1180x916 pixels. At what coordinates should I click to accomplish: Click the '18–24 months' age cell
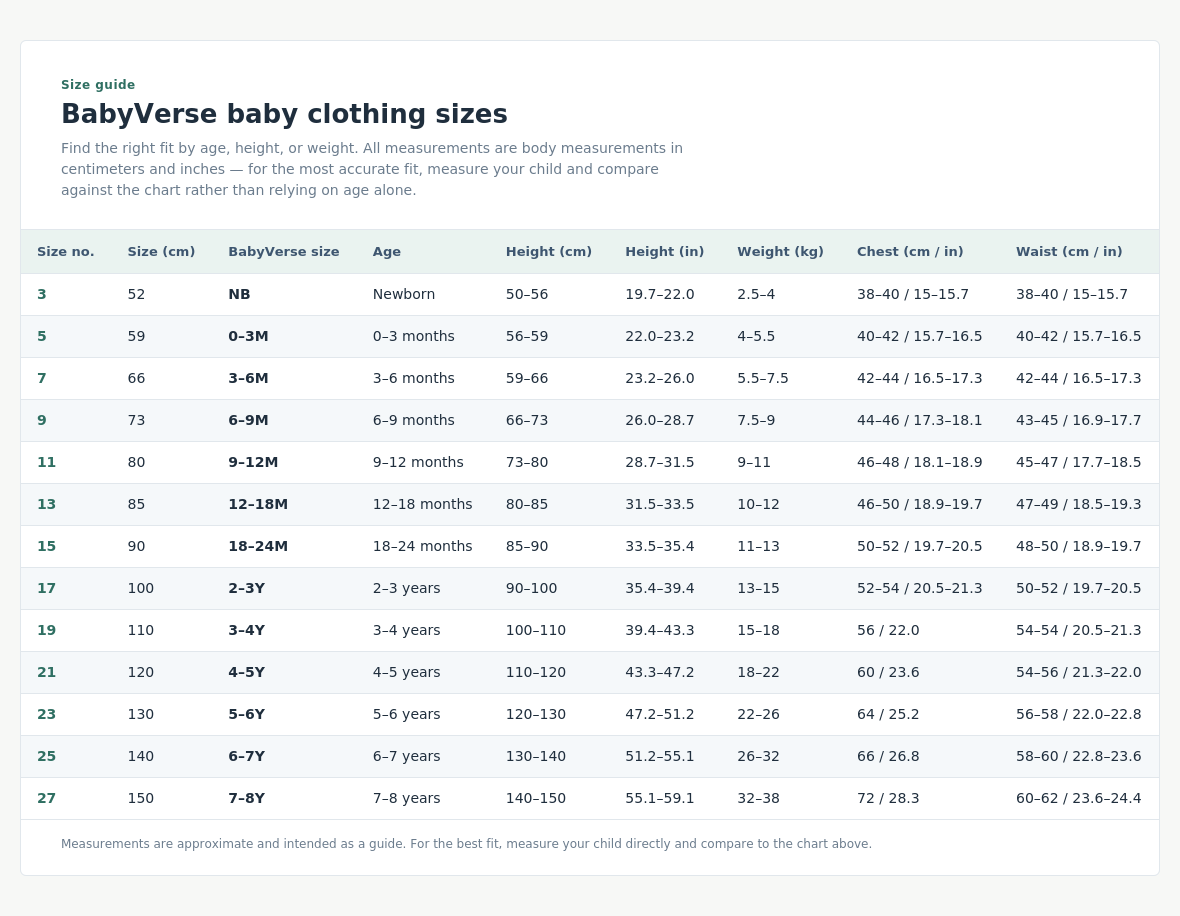[422, 547]
